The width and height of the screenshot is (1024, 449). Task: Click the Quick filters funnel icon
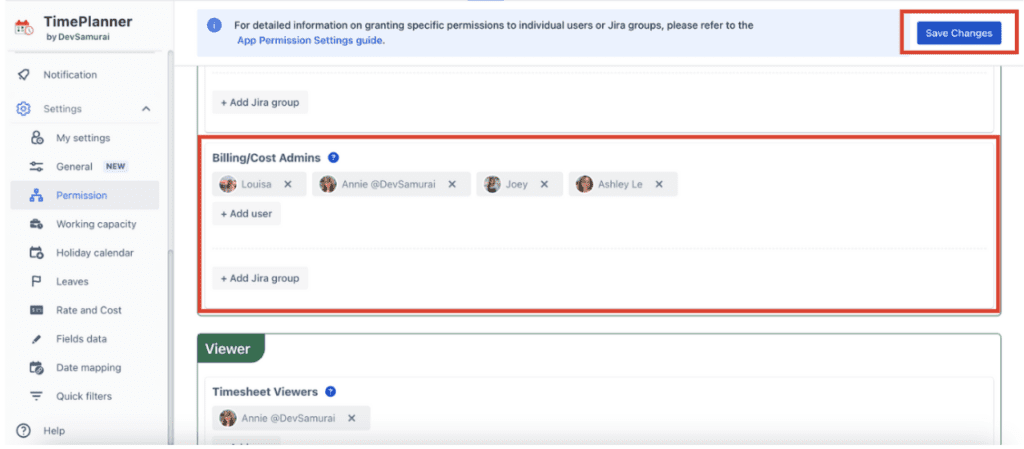37,396
